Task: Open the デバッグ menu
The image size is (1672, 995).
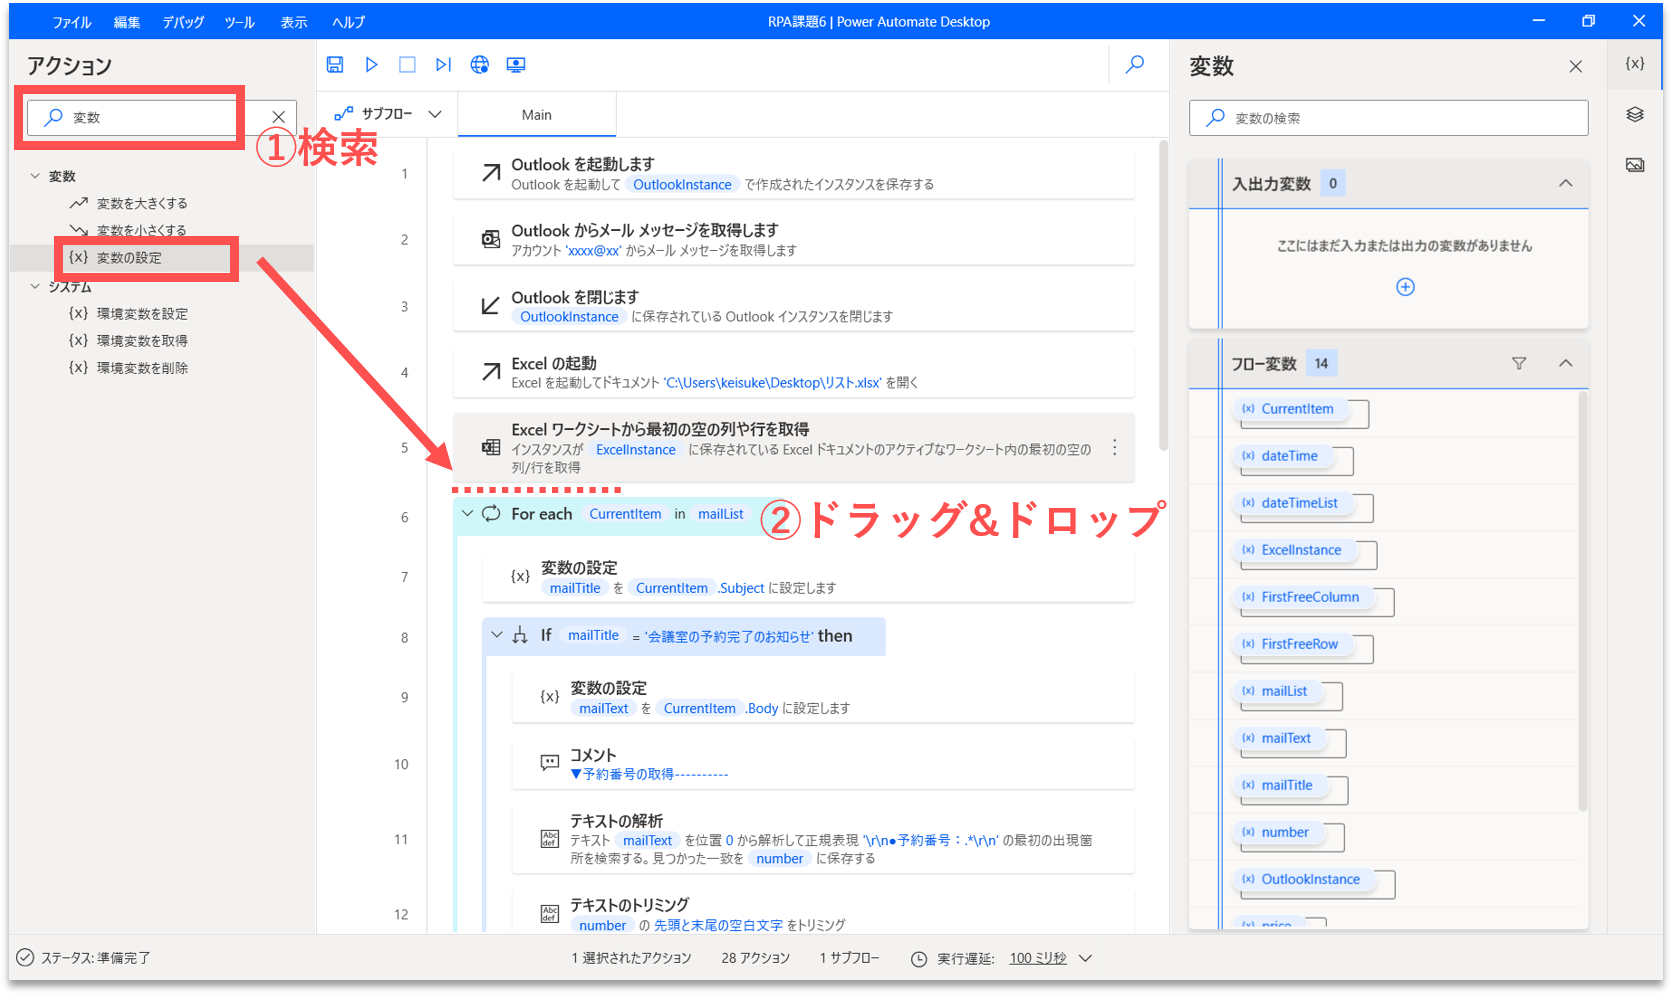Action: tap(183, 22)
